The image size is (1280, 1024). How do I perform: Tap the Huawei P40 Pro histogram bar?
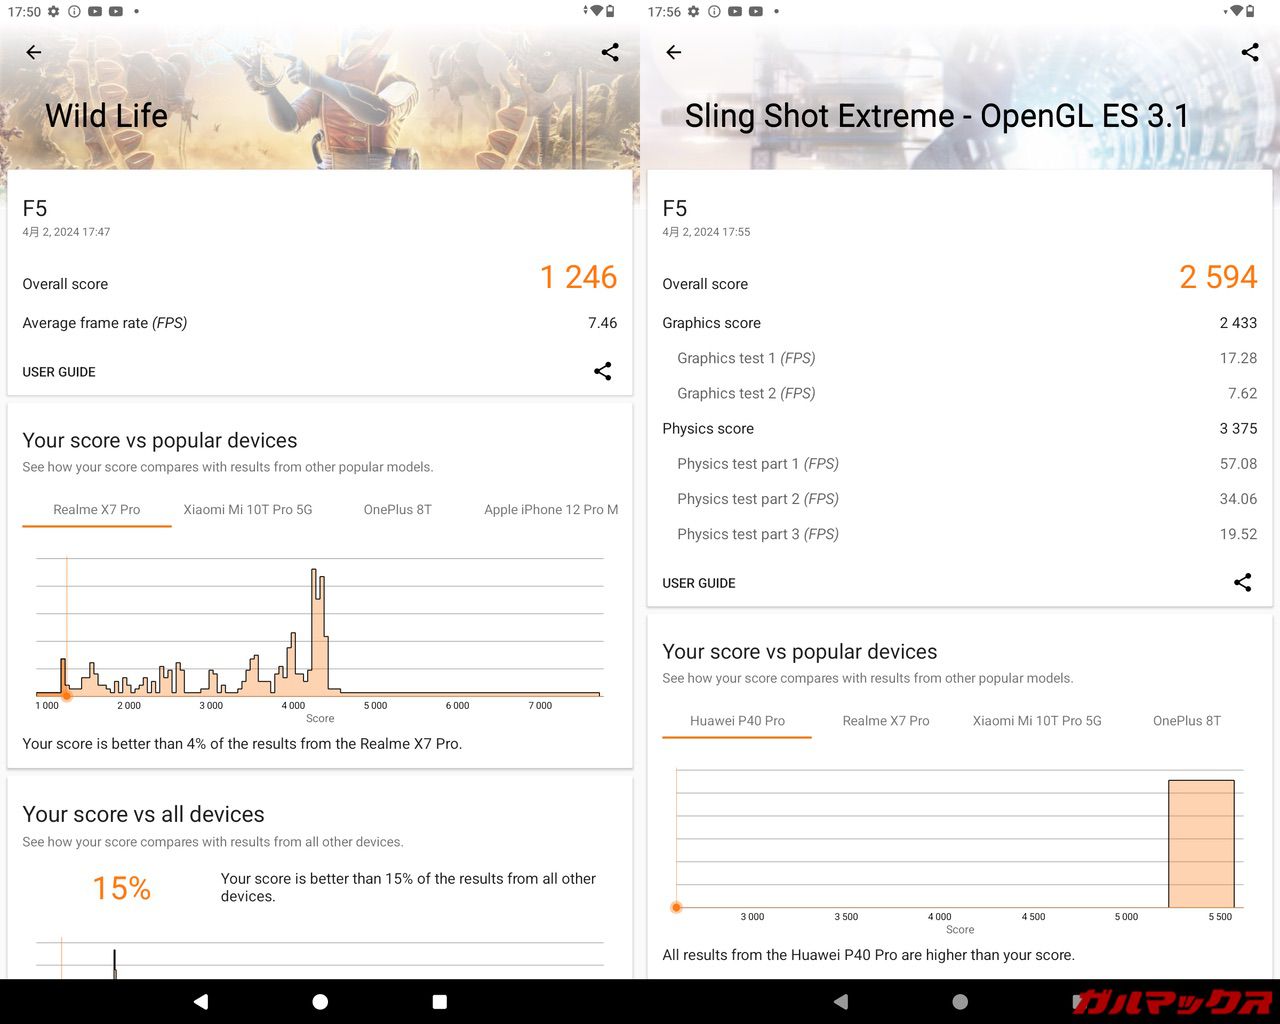pyautogui.click(x=1201, y=843)
